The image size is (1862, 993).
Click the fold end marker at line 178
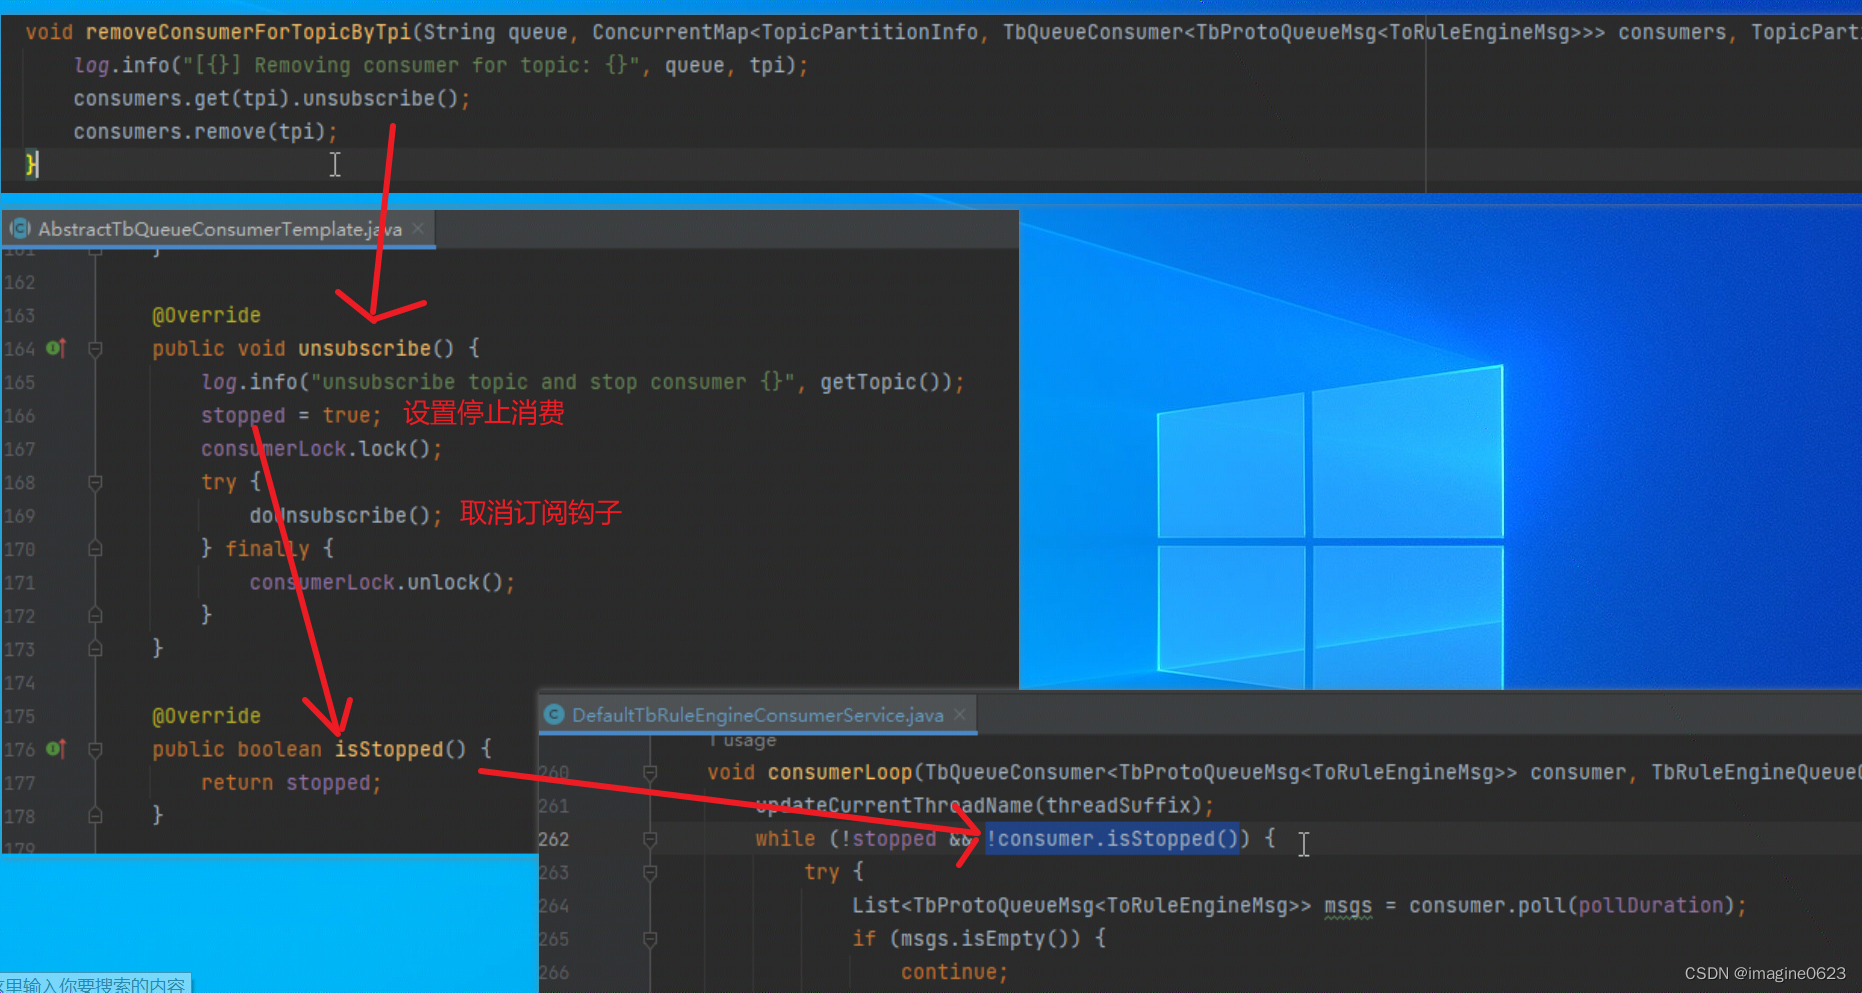pos(95,816)
